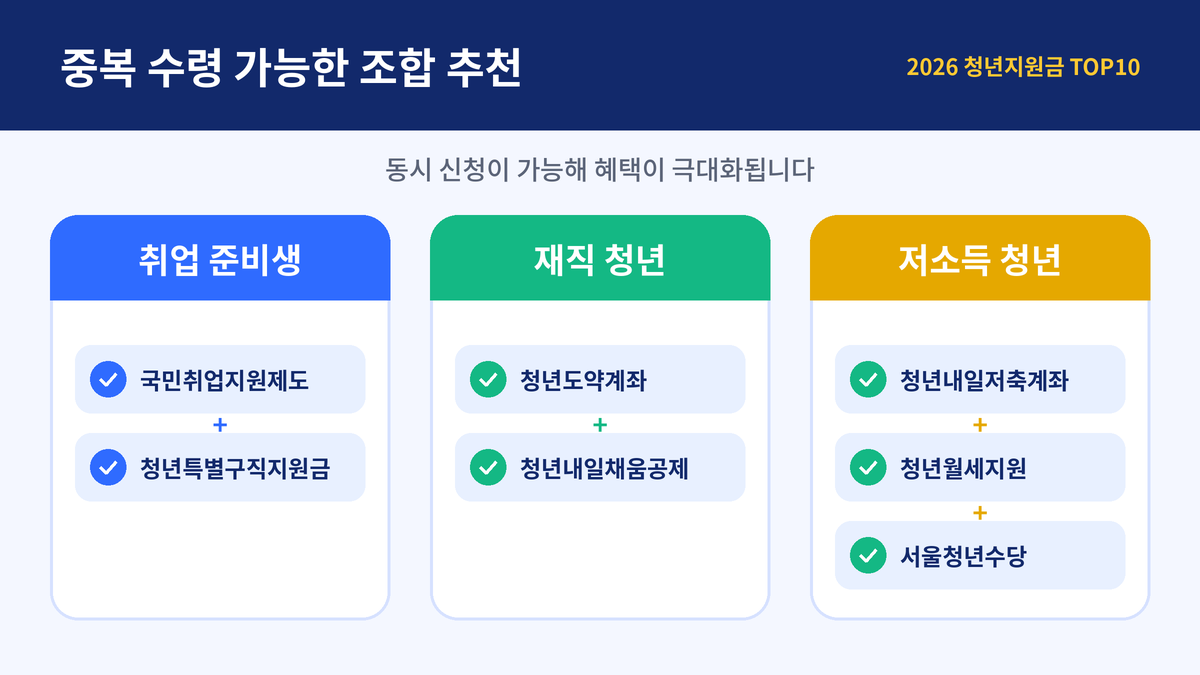Click green checkmark beside 청년내일채움공제
Viewport: 1200px width, 675px height.
[x=487, y=467]
